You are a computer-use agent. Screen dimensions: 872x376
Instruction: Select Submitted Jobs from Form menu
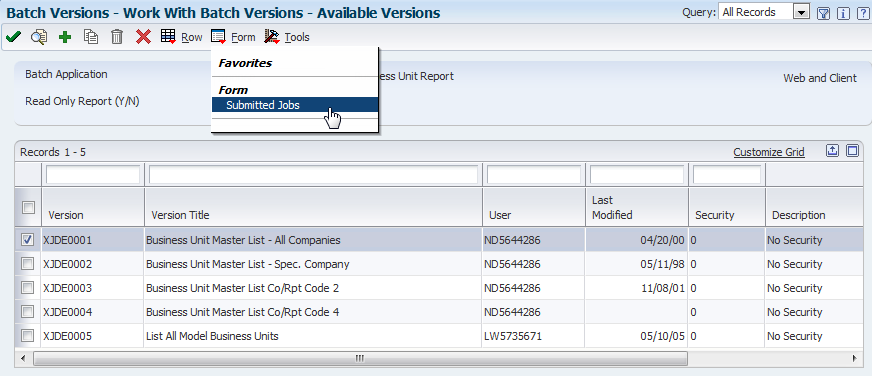295,105
